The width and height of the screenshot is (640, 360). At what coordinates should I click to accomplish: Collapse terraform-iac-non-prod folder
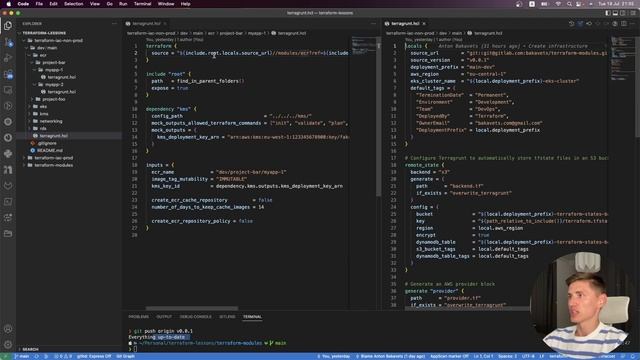[x=58, y=40]
